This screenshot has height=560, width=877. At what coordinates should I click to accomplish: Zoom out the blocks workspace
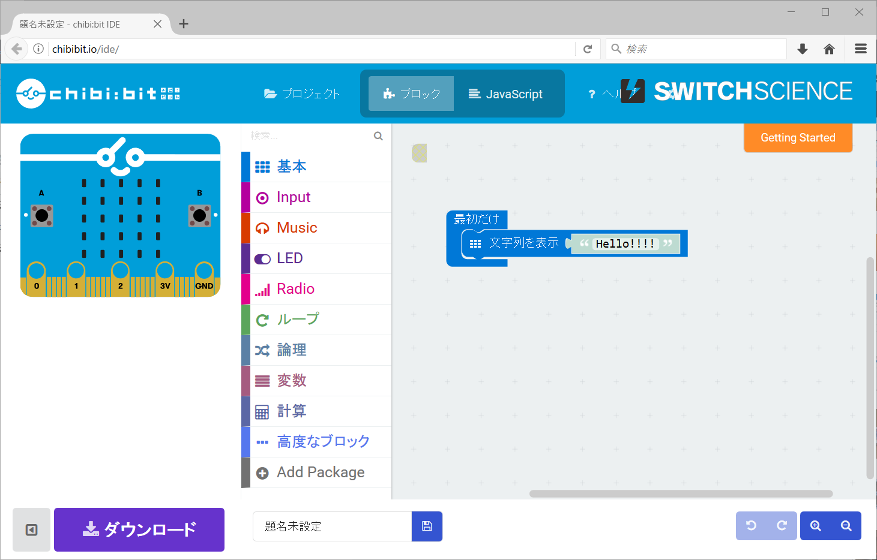(x=846, y=526)
